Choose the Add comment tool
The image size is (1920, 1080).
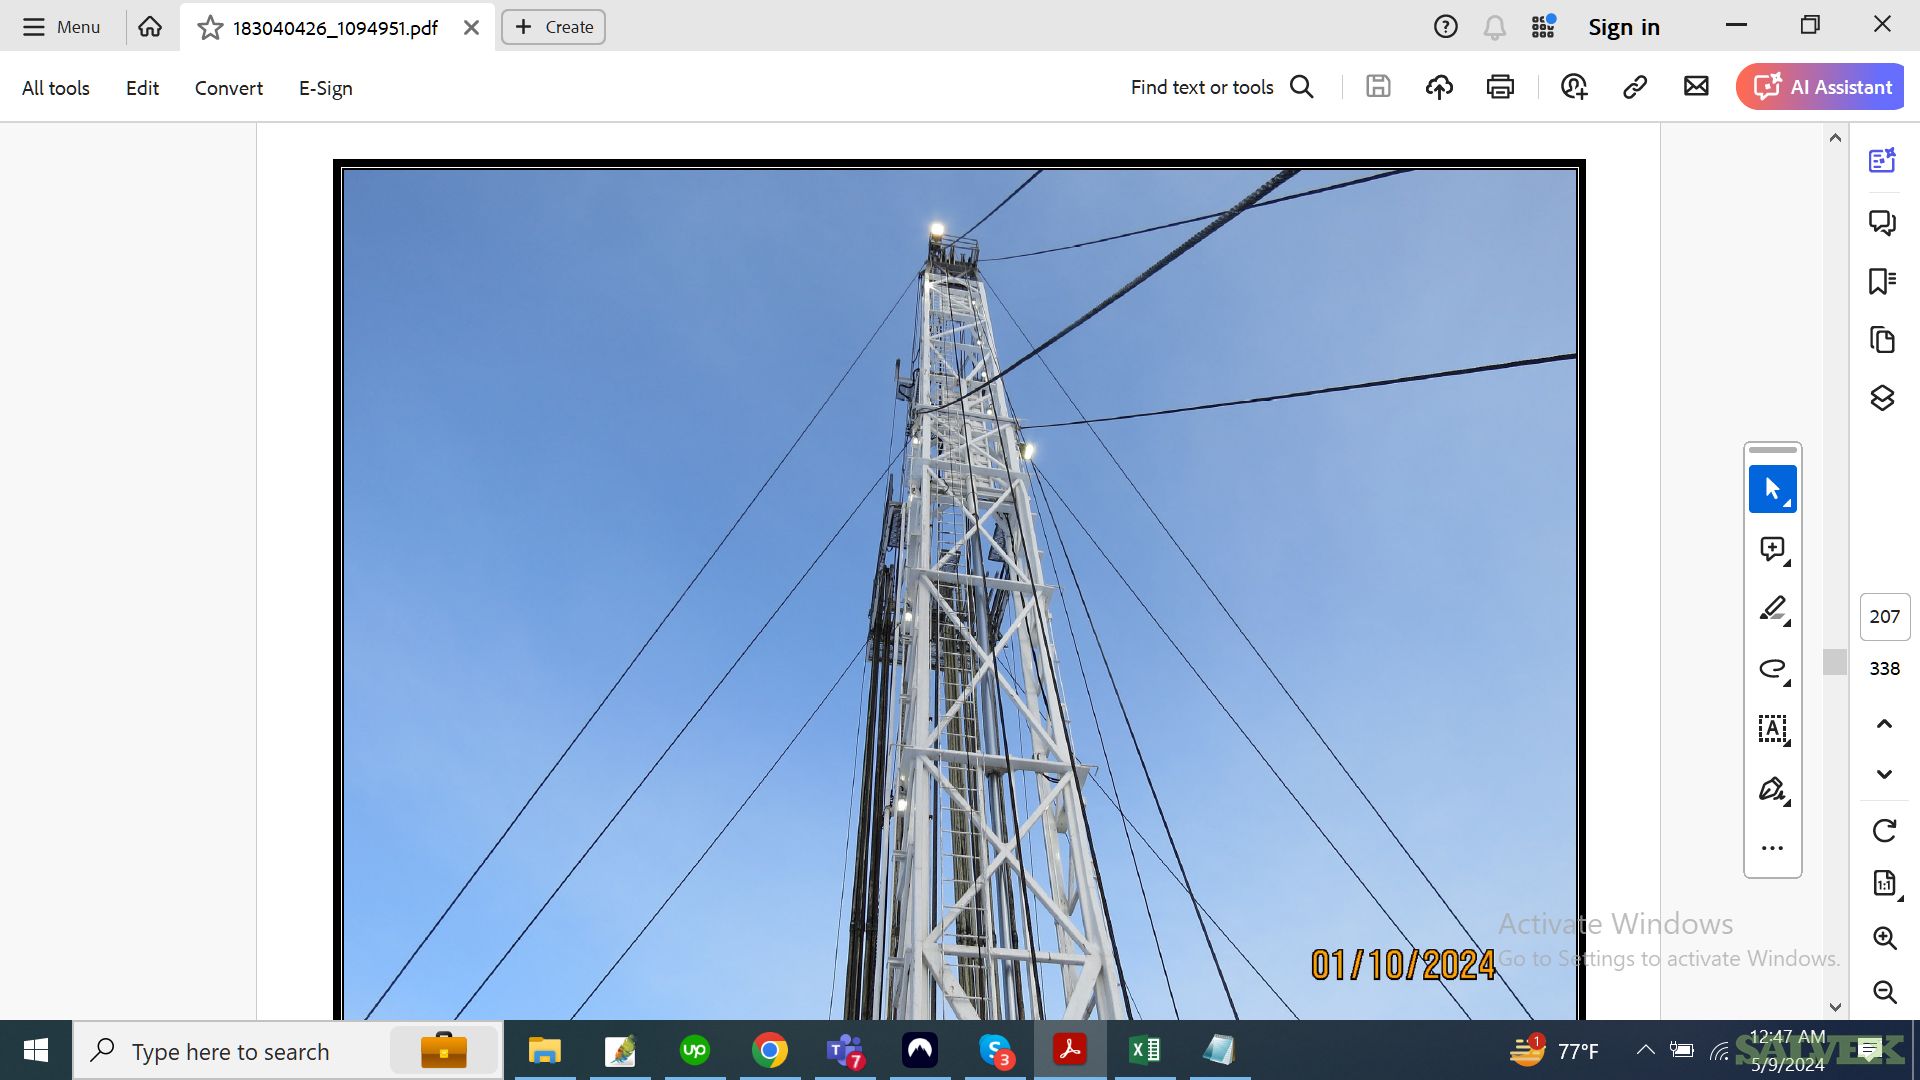click(1773, 549)
